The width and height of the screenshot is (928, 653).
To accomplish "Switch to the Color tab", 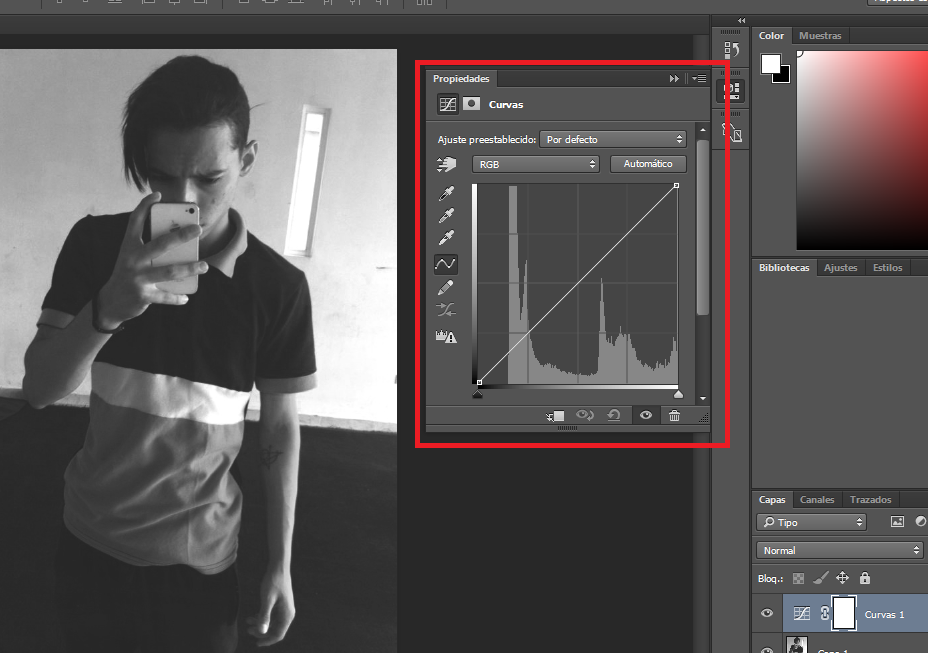I will 771,36.
